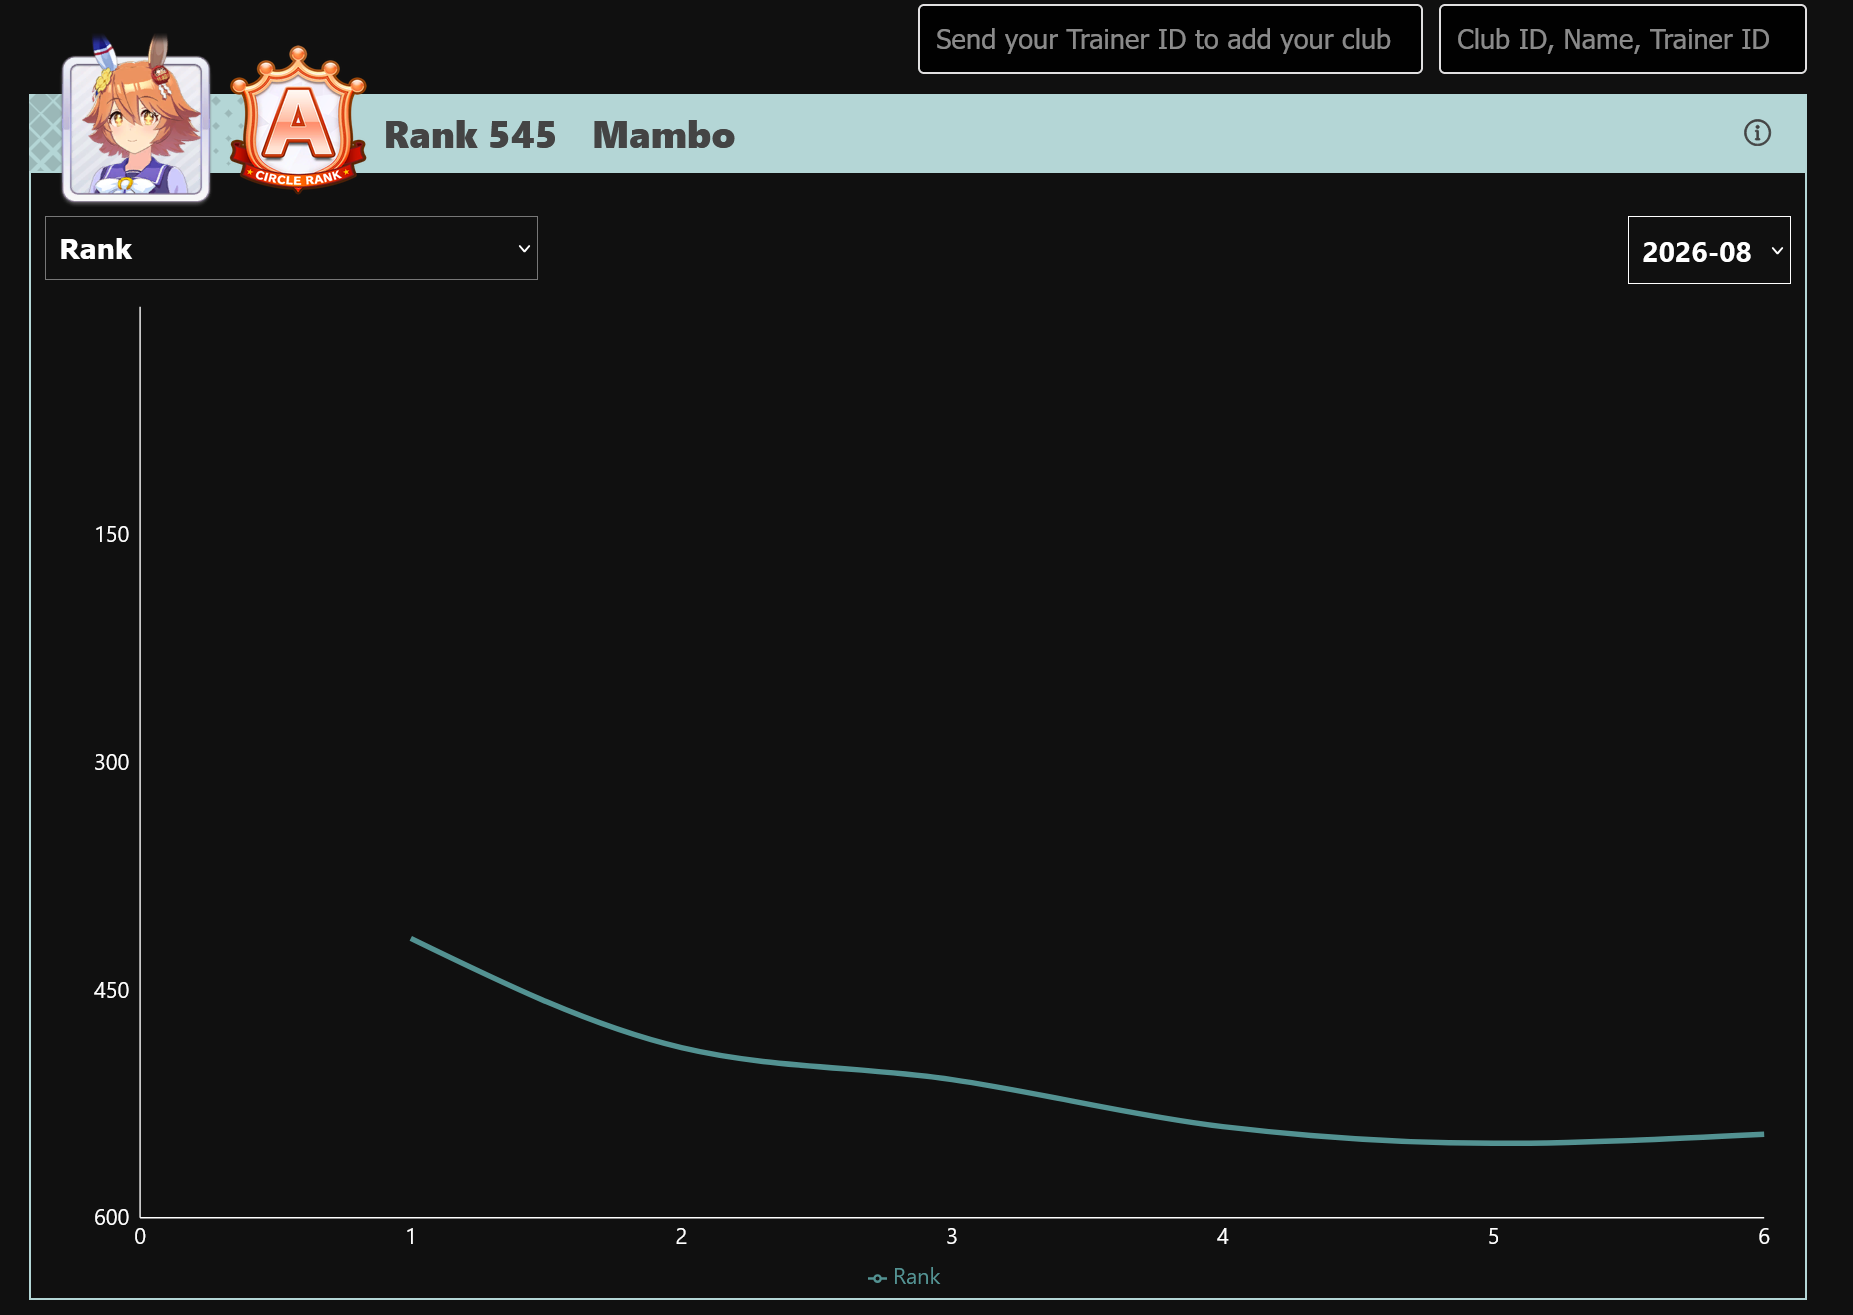Open the 2026-08 month dropdown
The height and width of the screenshot is (1315, 1853).
pyautogui.click(x=1709, y=250)
